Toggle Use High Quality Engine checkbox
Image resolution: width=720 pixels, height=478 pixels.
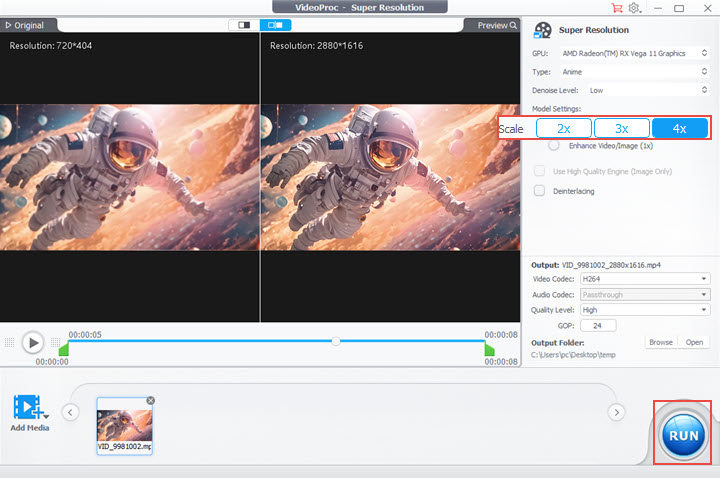tap(540, 171)
